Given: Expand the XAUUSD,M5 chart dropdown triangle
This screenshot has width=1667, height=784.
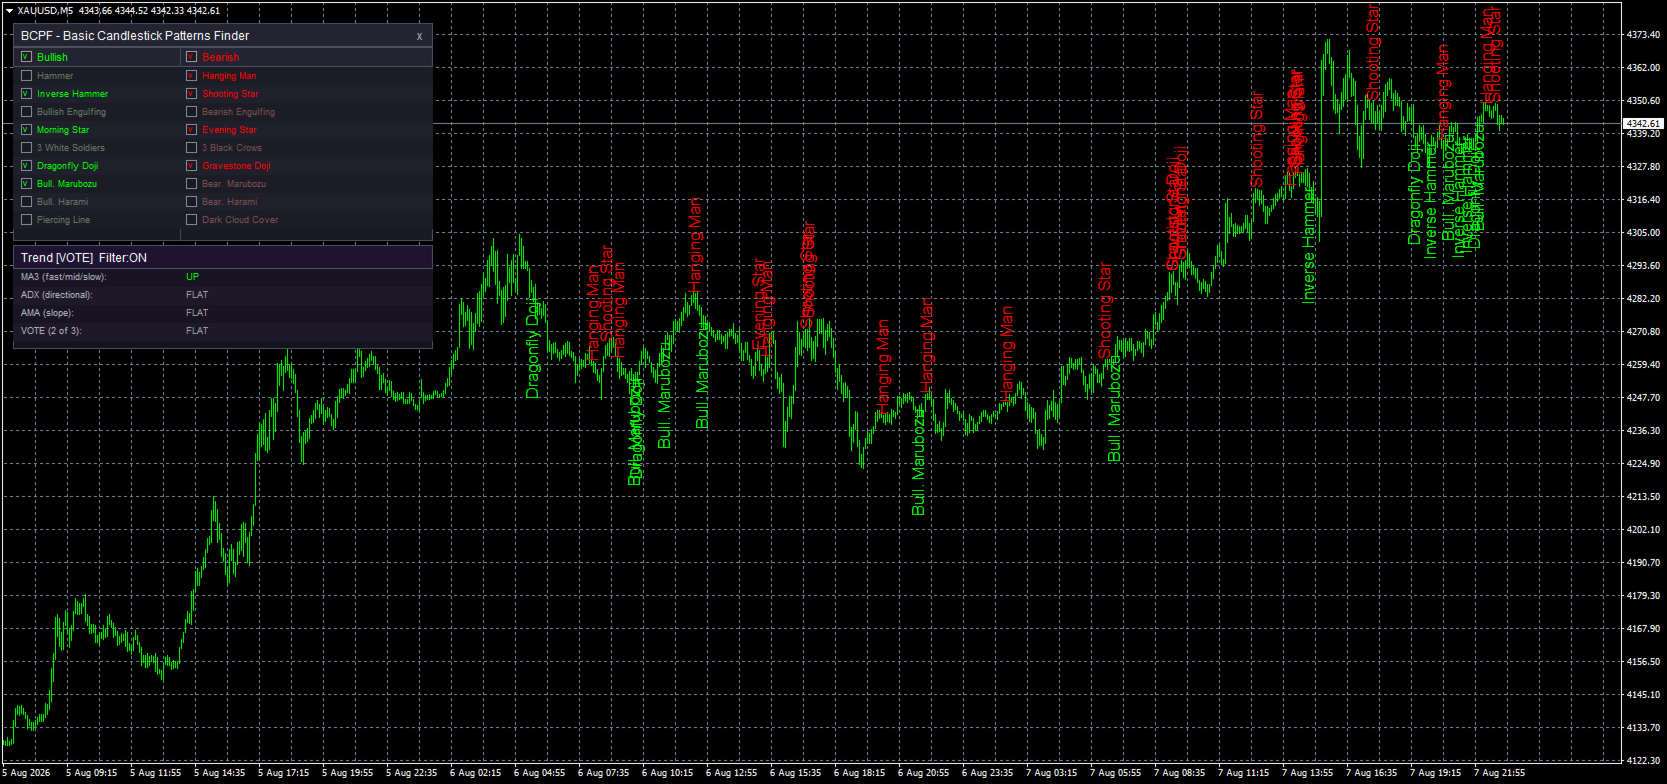Looking at the screenshot, I should [9, 11].
